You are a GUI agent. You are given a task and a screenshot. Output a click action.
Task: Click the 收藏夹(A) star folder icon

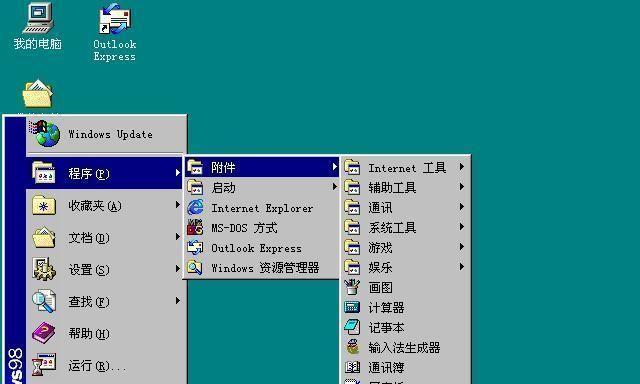(44, 205)
